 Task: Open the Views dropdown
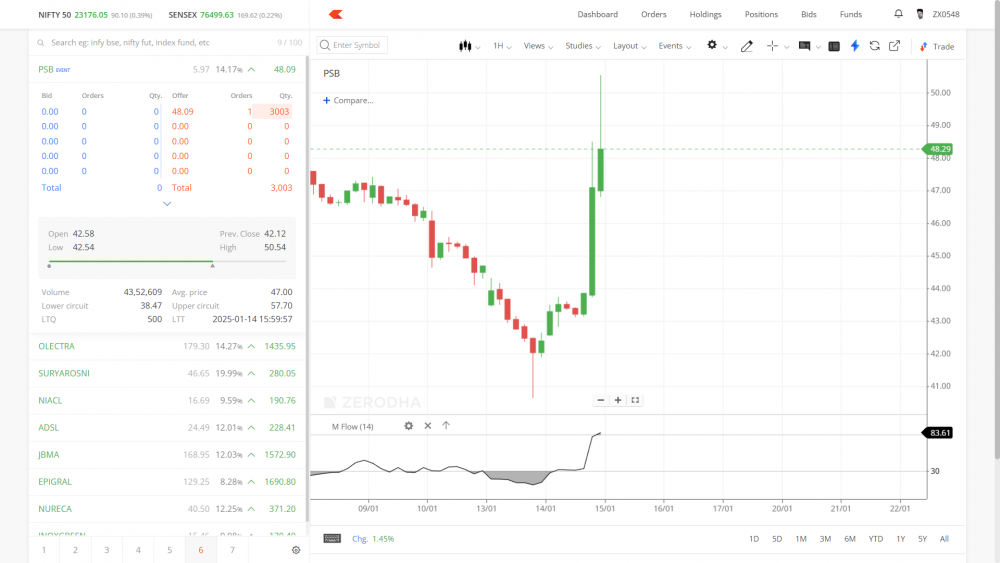click(x=538, y=46)
